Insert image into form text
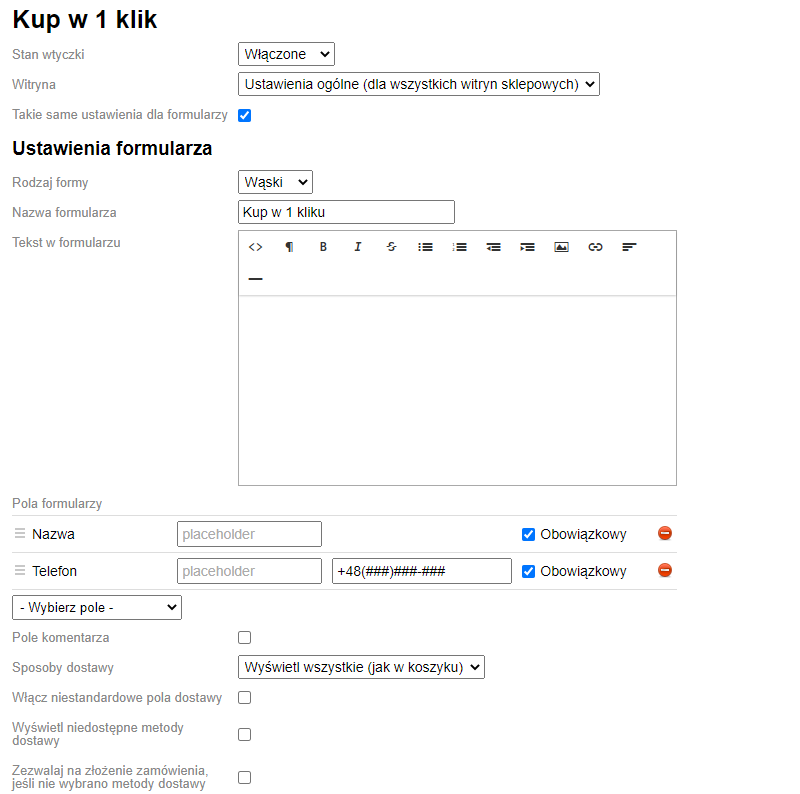 (x=561, y=247)
